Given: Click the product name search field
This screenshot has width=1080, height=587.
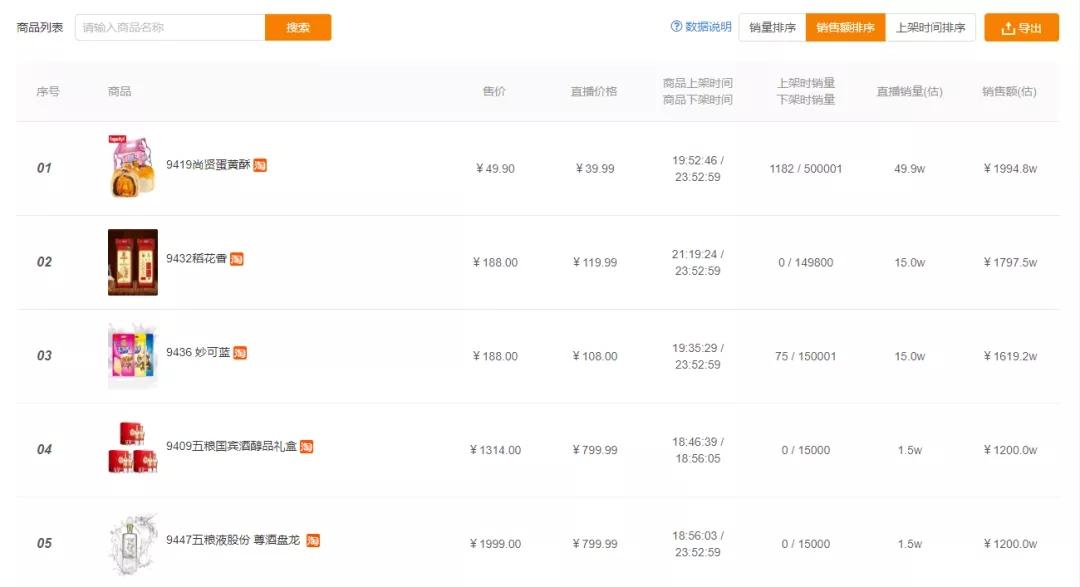Looking at the screenshot, I should point(170,28).
